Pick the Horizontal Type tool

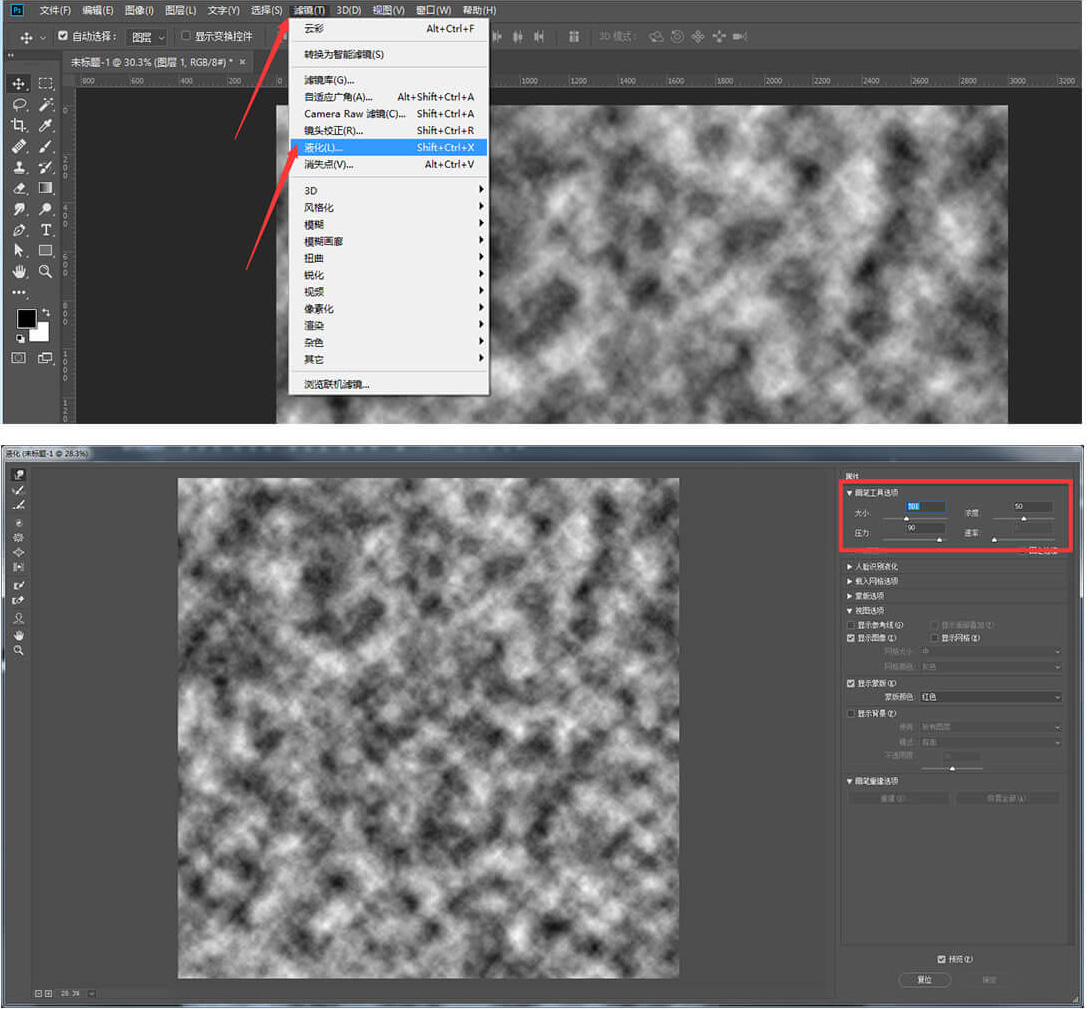tap(45, 229)
